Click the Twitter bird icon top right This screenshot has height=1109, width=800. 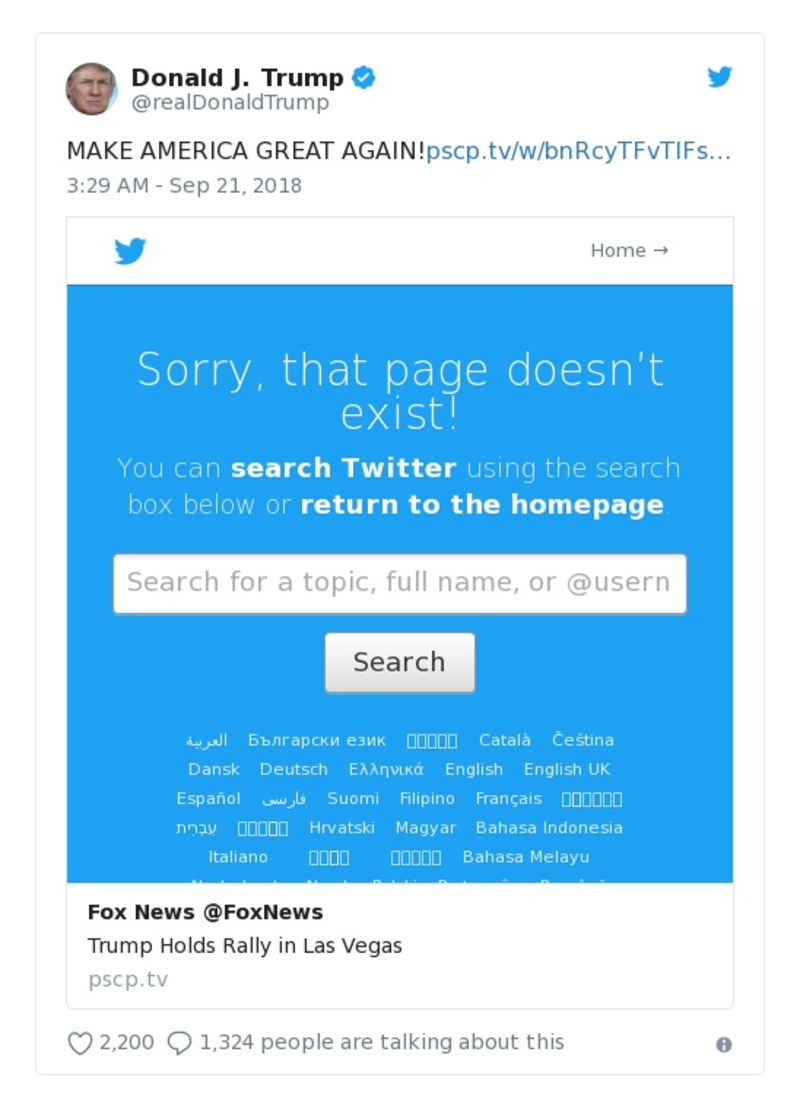coord(719,75)
